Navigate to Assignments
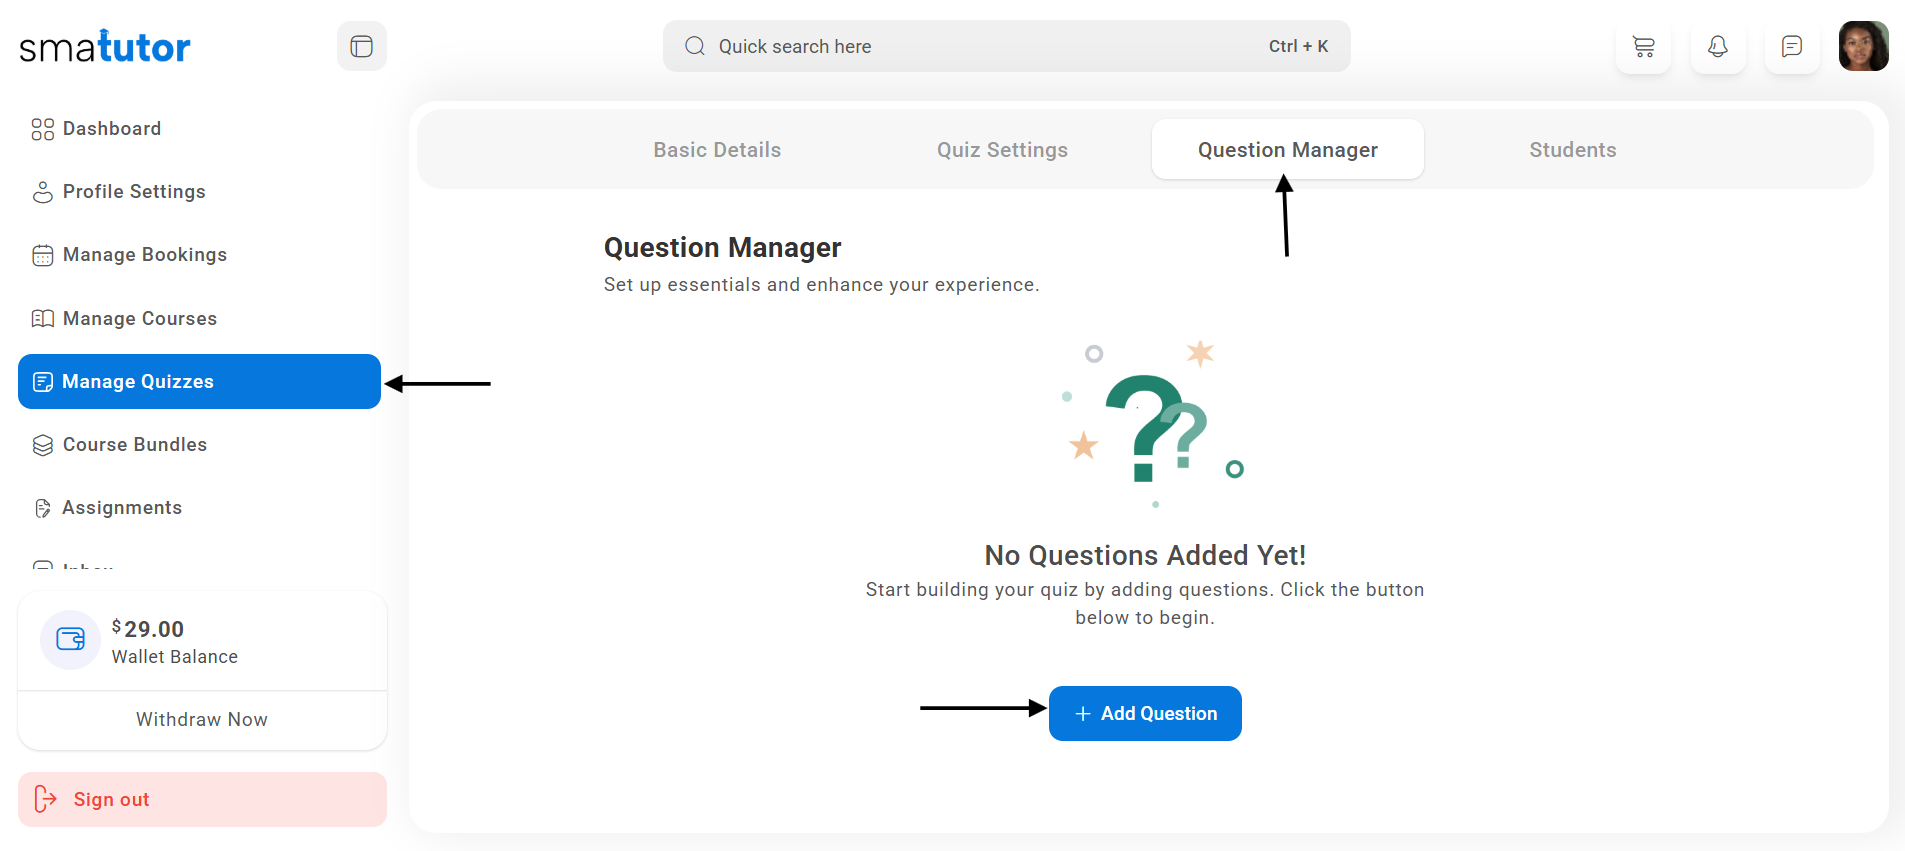 (121, 508)
